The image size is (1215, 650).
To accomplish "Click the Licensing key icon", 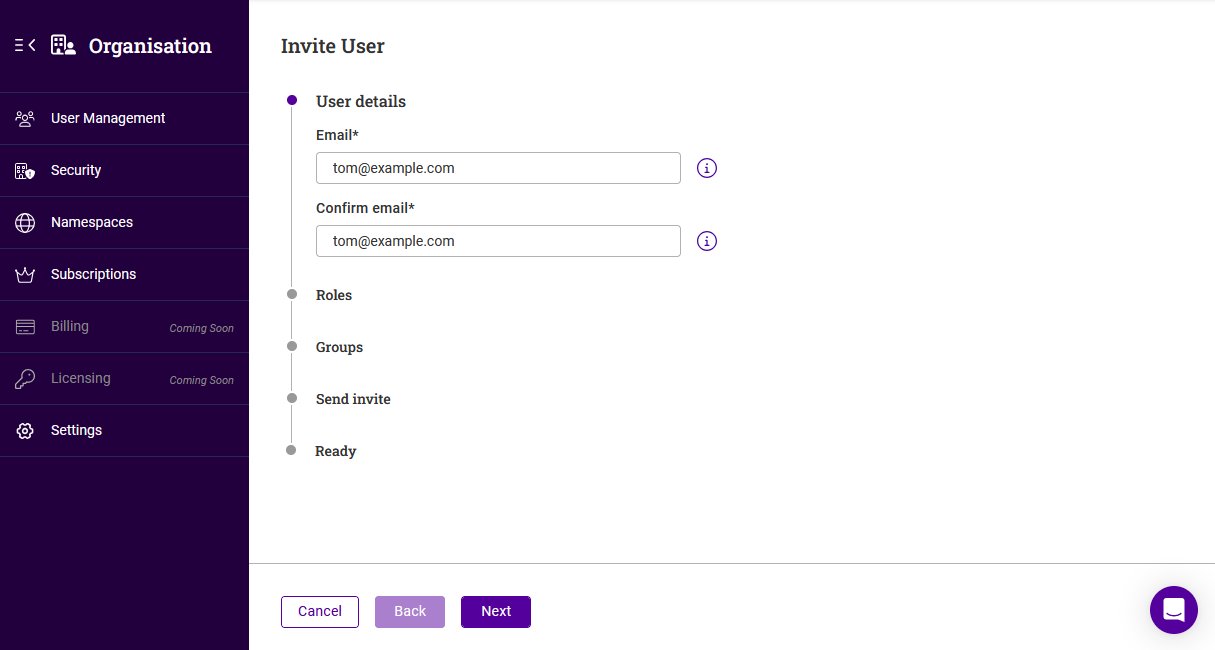I will (x=25, y=378).
